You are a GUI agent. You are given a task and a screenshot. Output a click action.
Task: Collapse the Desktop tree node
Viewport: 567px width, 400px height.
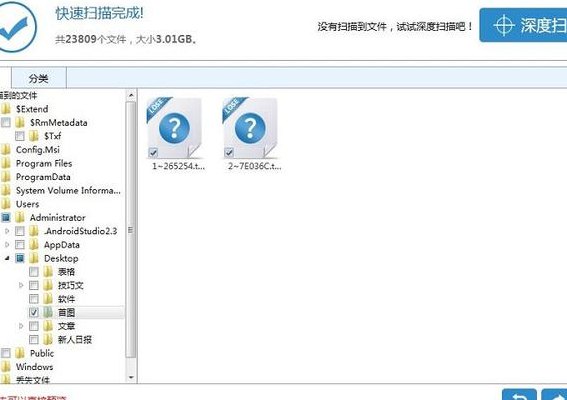[7, 258]
